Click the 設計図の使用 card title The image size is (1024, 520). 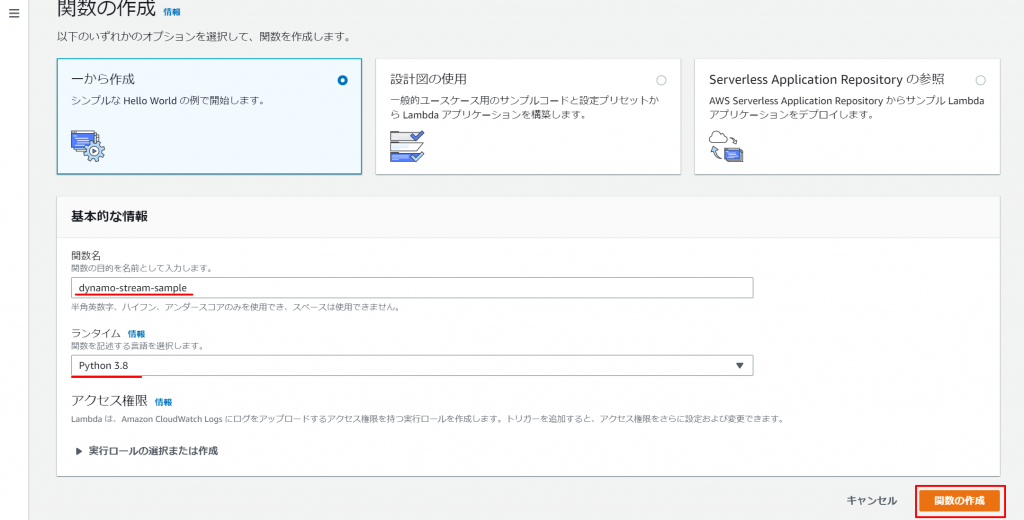click(x=428, y=80)
